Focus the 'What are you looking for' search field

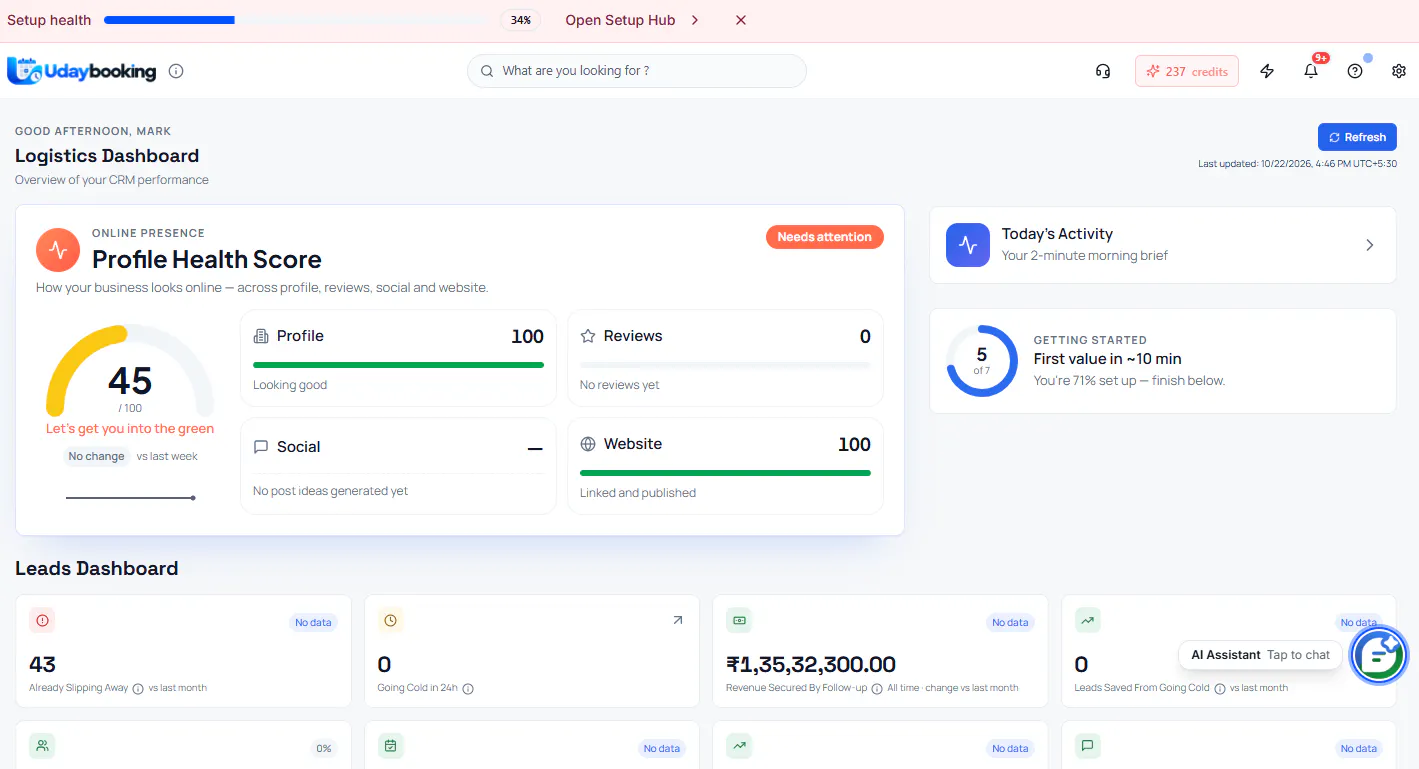(x=637, y=71)
